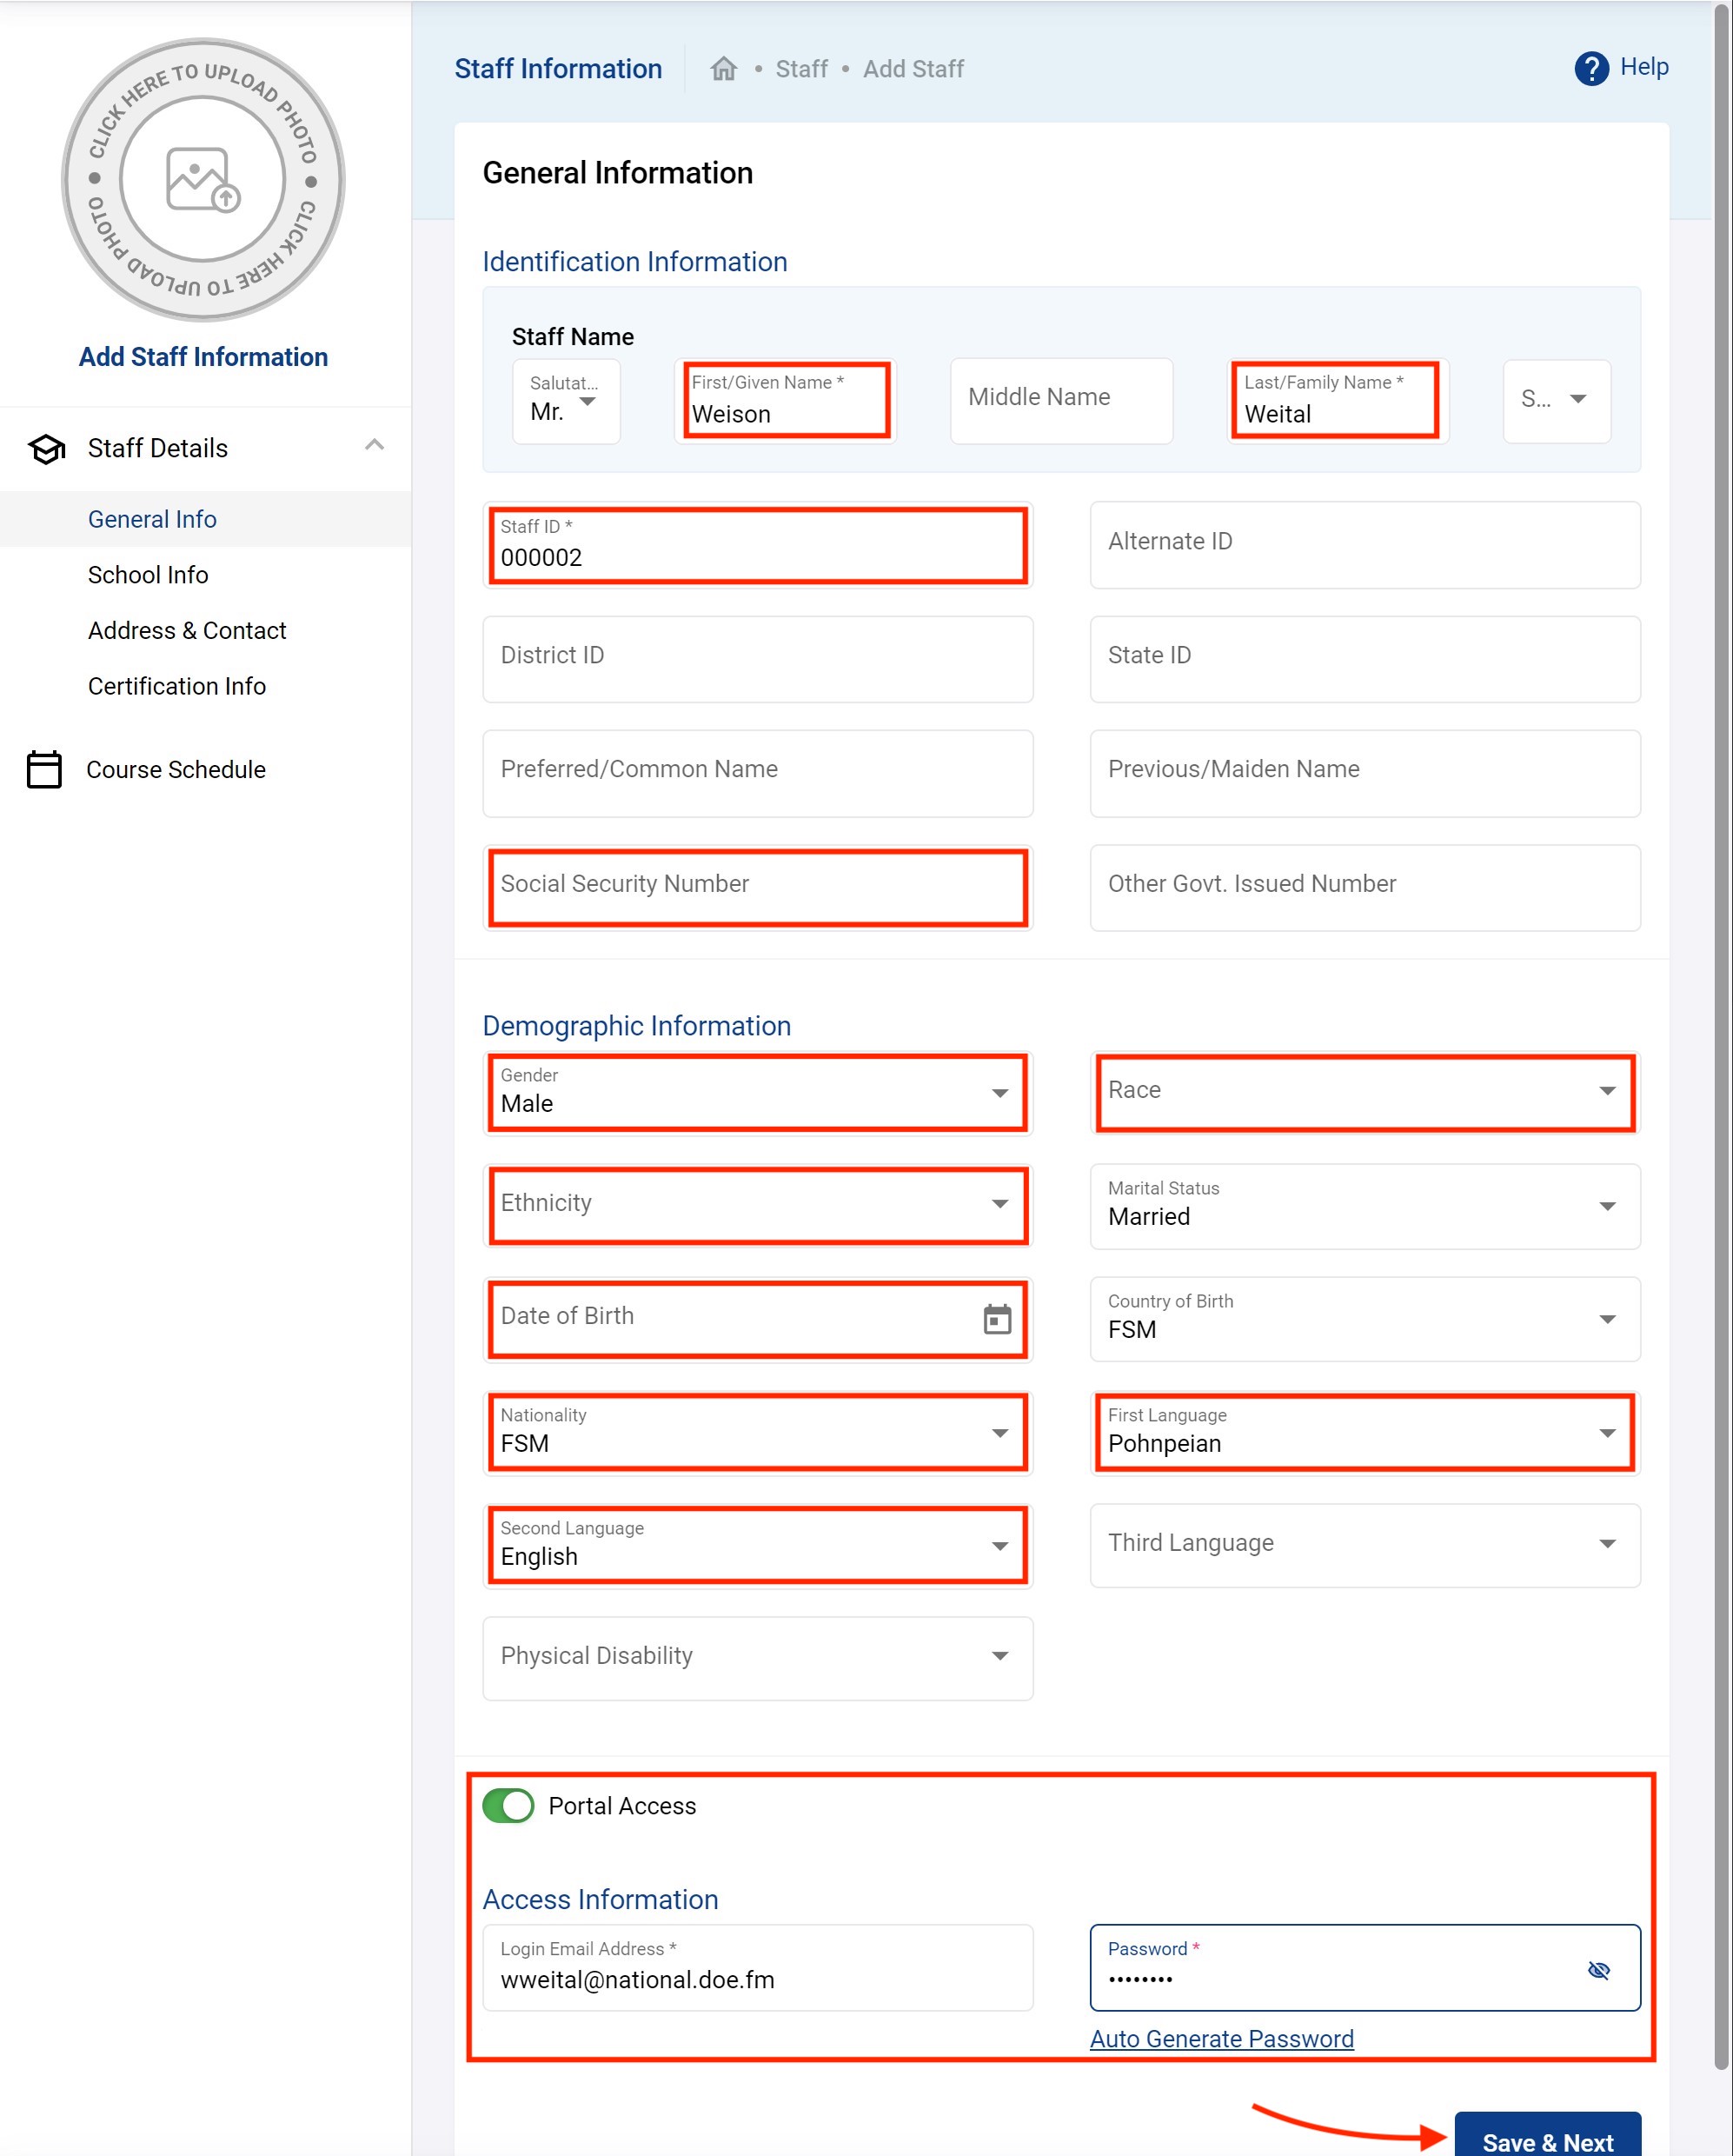Click Auto Generate Password link

[x=1221, y=2038]
